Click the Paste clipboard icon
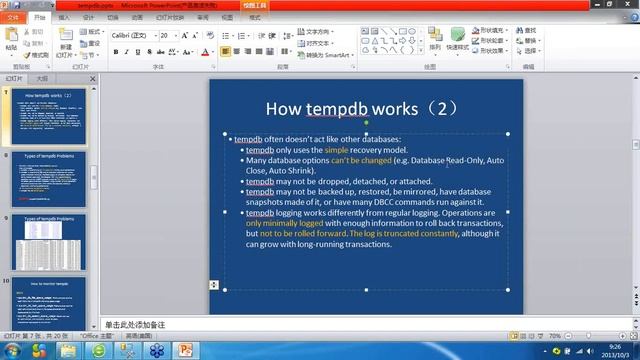The image size is (640, 360). tap(11, 35)
